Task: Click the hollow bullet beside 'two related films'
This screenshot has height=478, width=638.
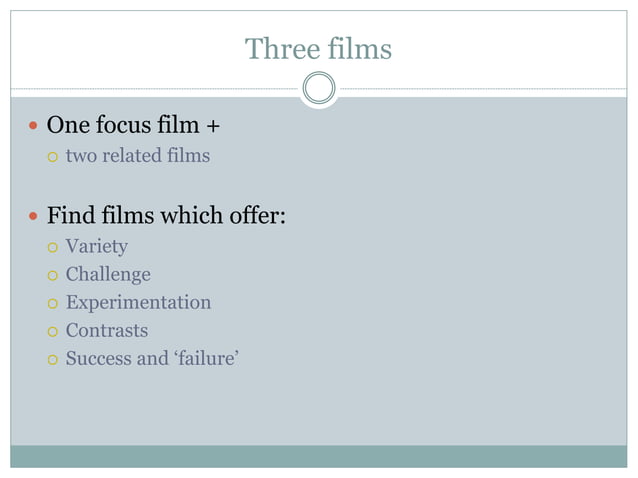Action: coord(52,157)
